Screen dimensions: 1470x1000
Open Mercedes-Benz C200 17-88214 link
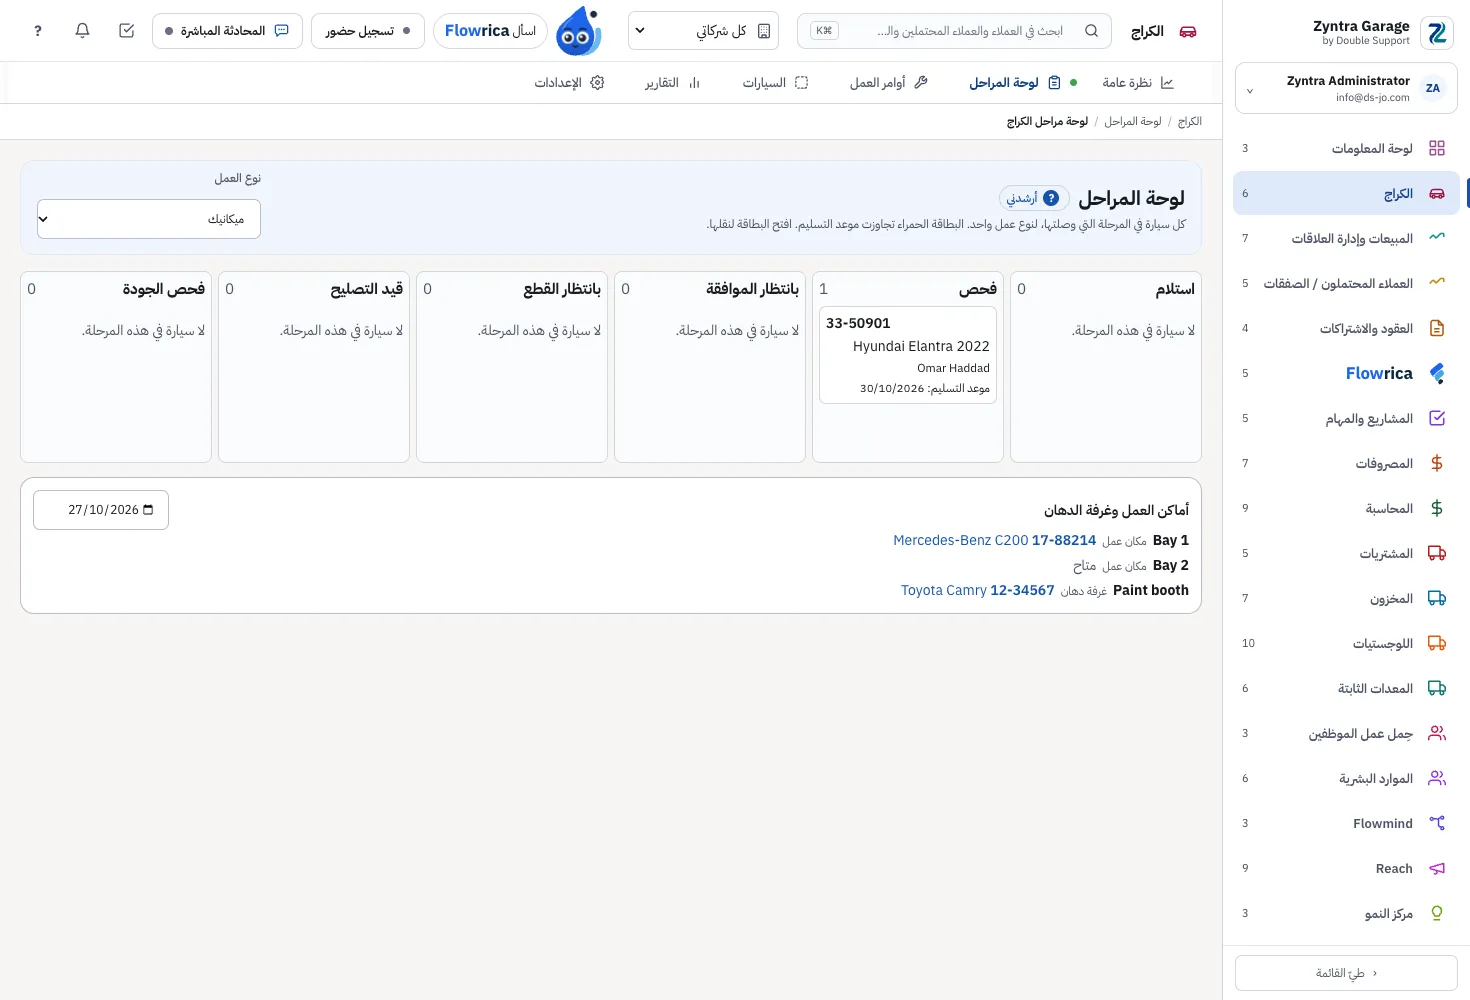click(x=995, y=540)
